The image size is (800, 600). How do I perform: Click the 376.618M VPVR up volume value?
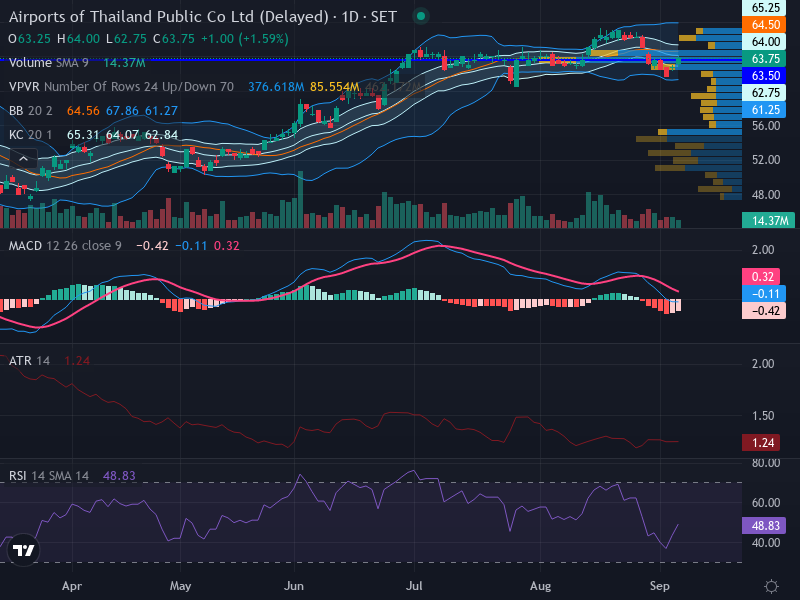pyautogui.click(x=276, y=87)
